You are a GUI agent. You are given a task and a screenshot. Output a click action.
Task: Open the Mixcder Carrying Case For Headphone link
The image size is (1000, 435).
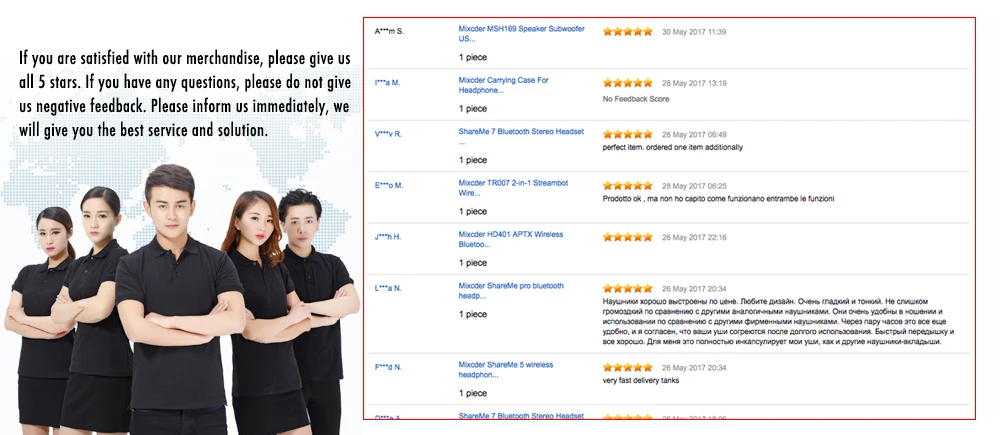tap(503, 85)
